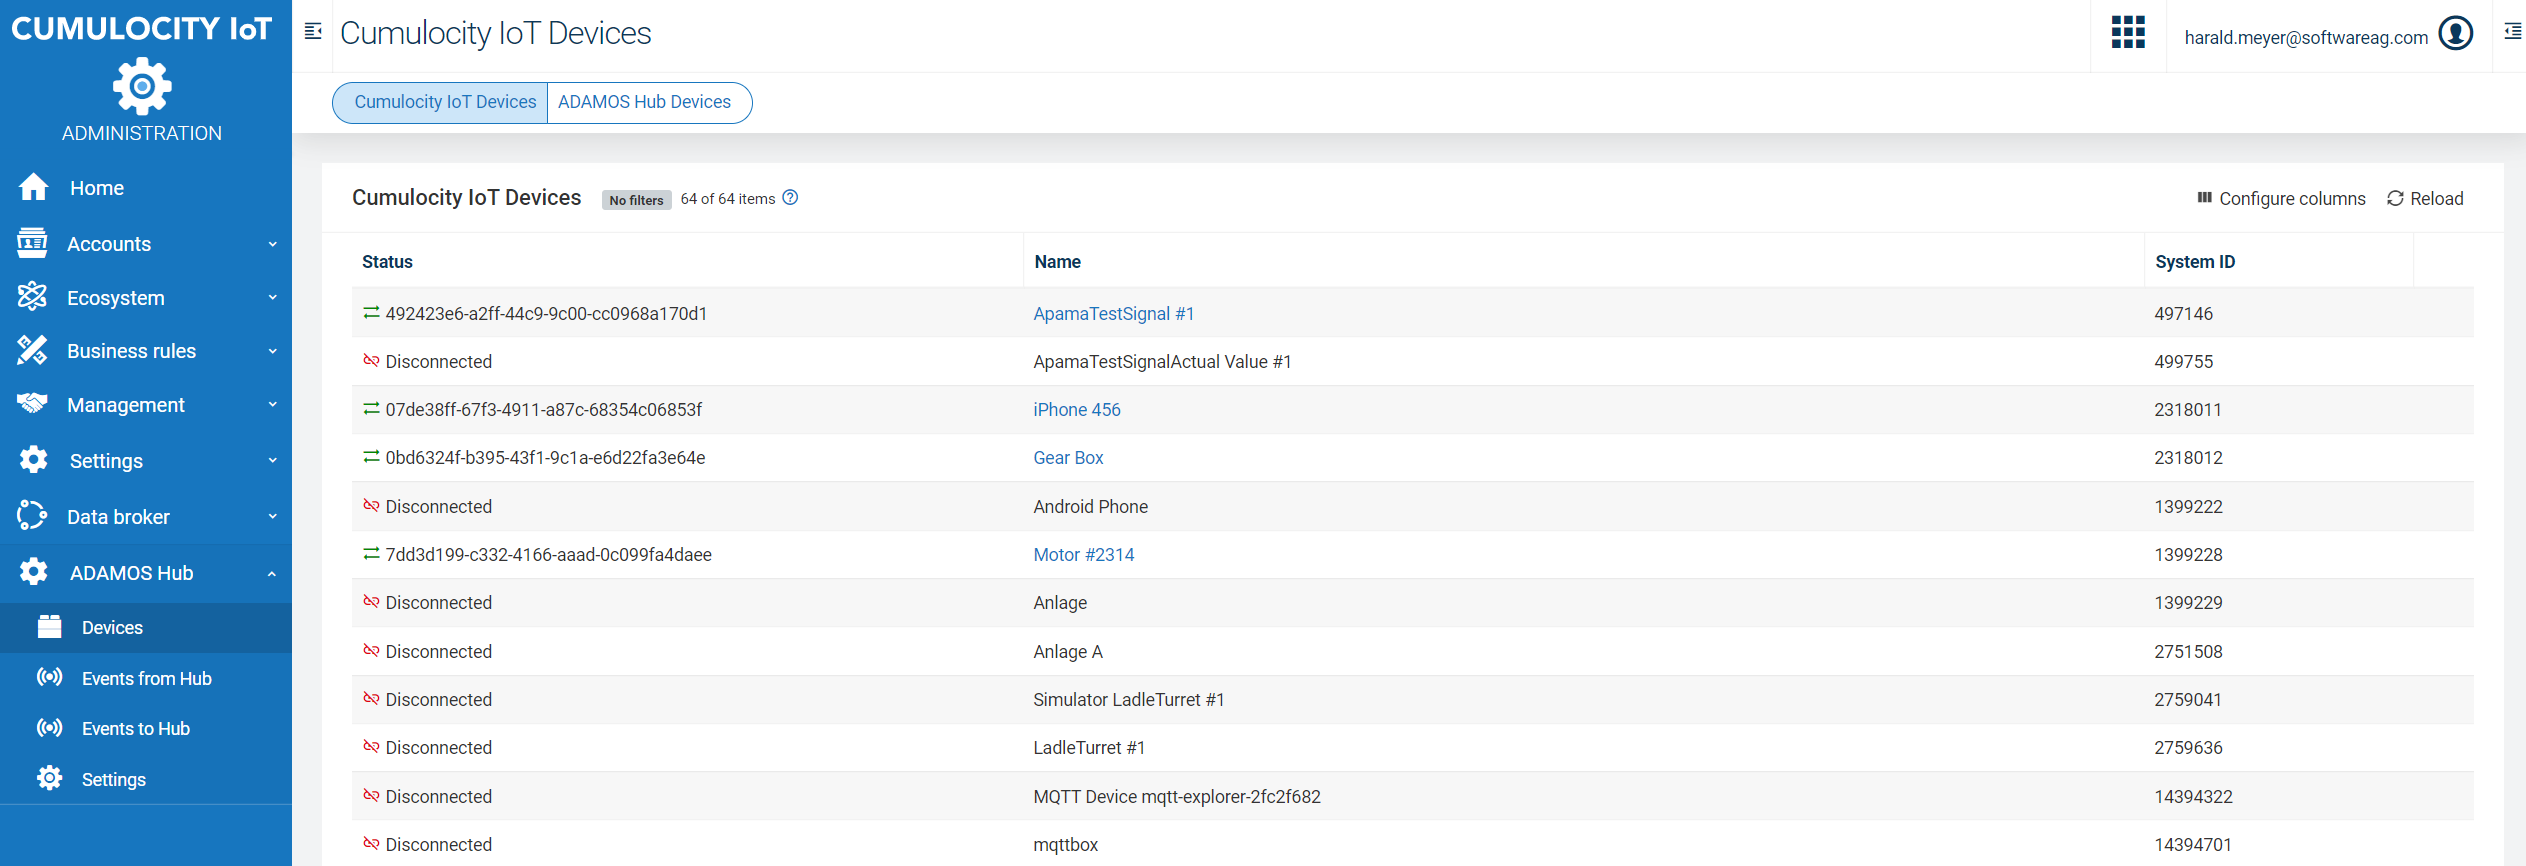This screenshot has width=2526, height=866.
Task: Click the Business rules icon
Action: pyautogui.click(x=32, y=350)
